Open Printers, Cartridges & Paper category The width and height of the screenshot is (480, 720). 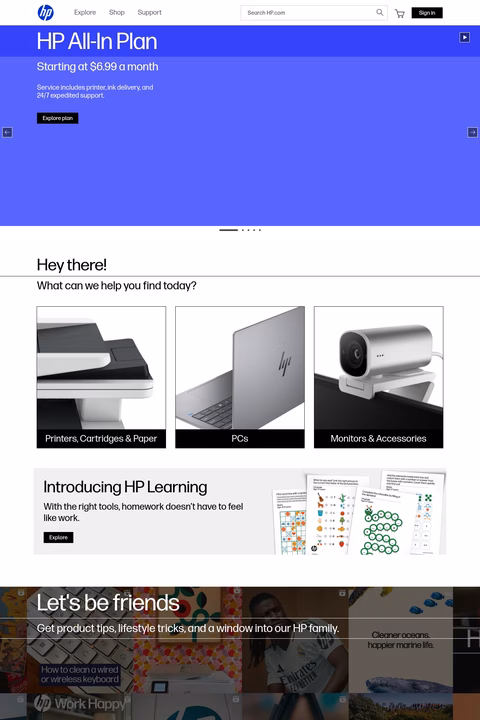point(101,377)
